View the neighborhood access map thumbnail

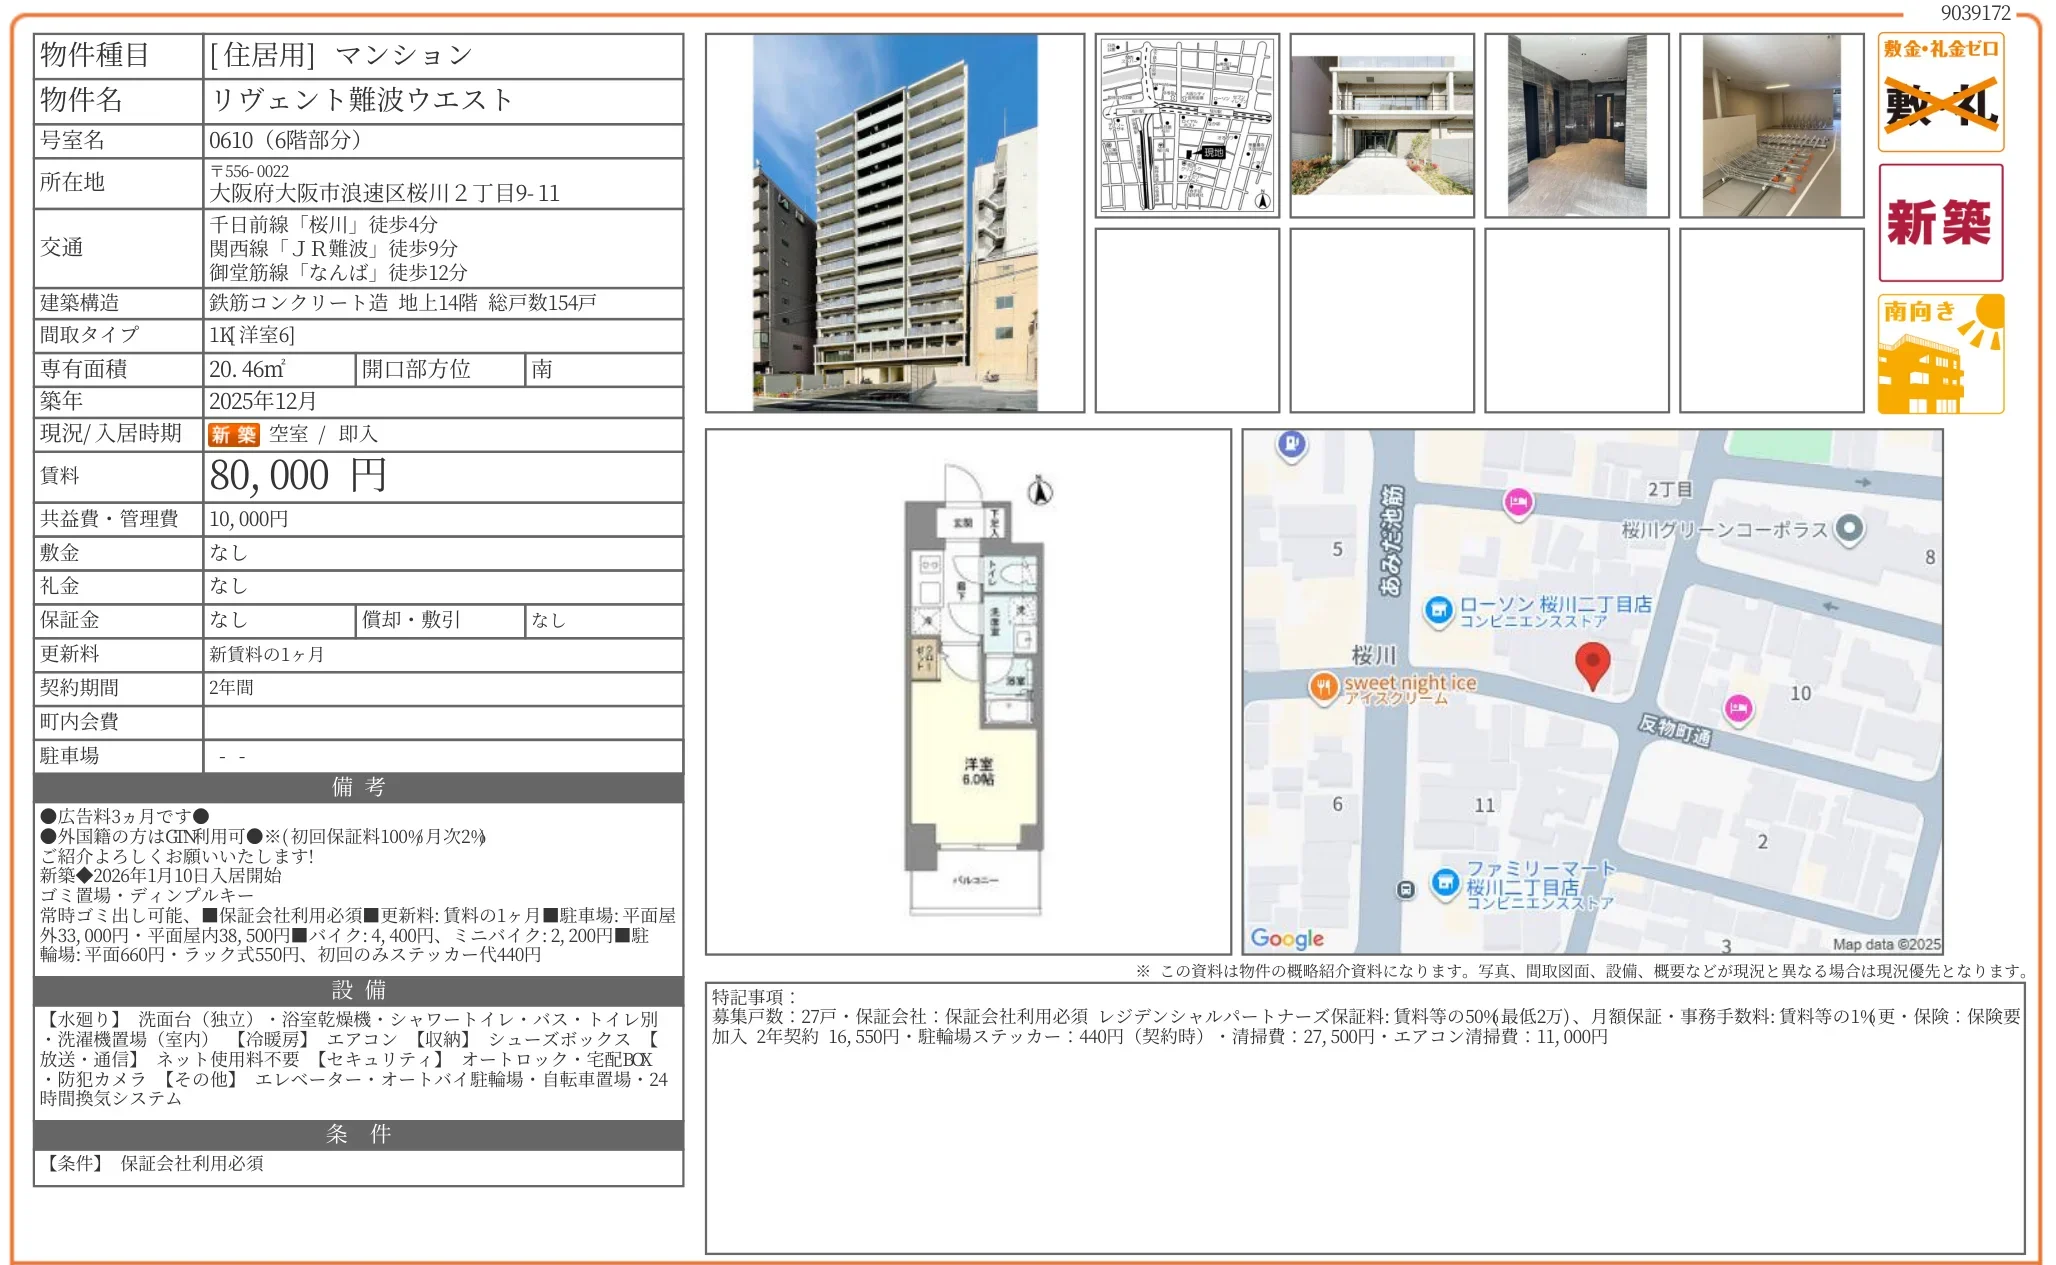point(1187,124)
